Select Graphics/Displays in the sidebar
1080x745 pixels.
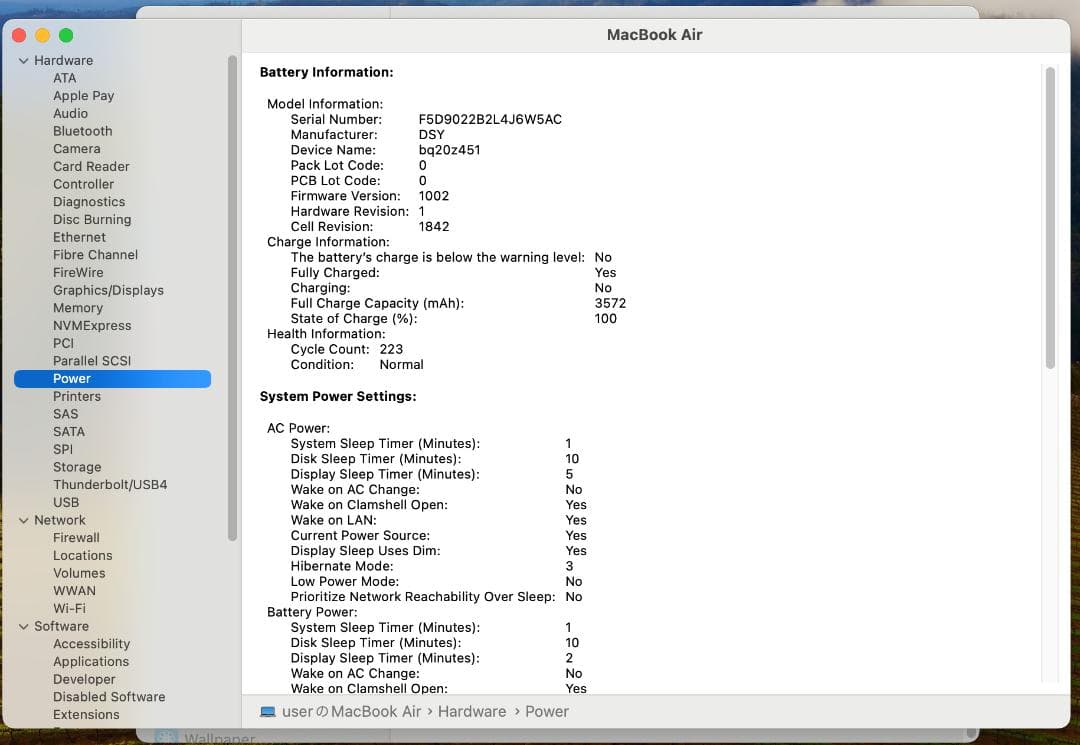108,291
